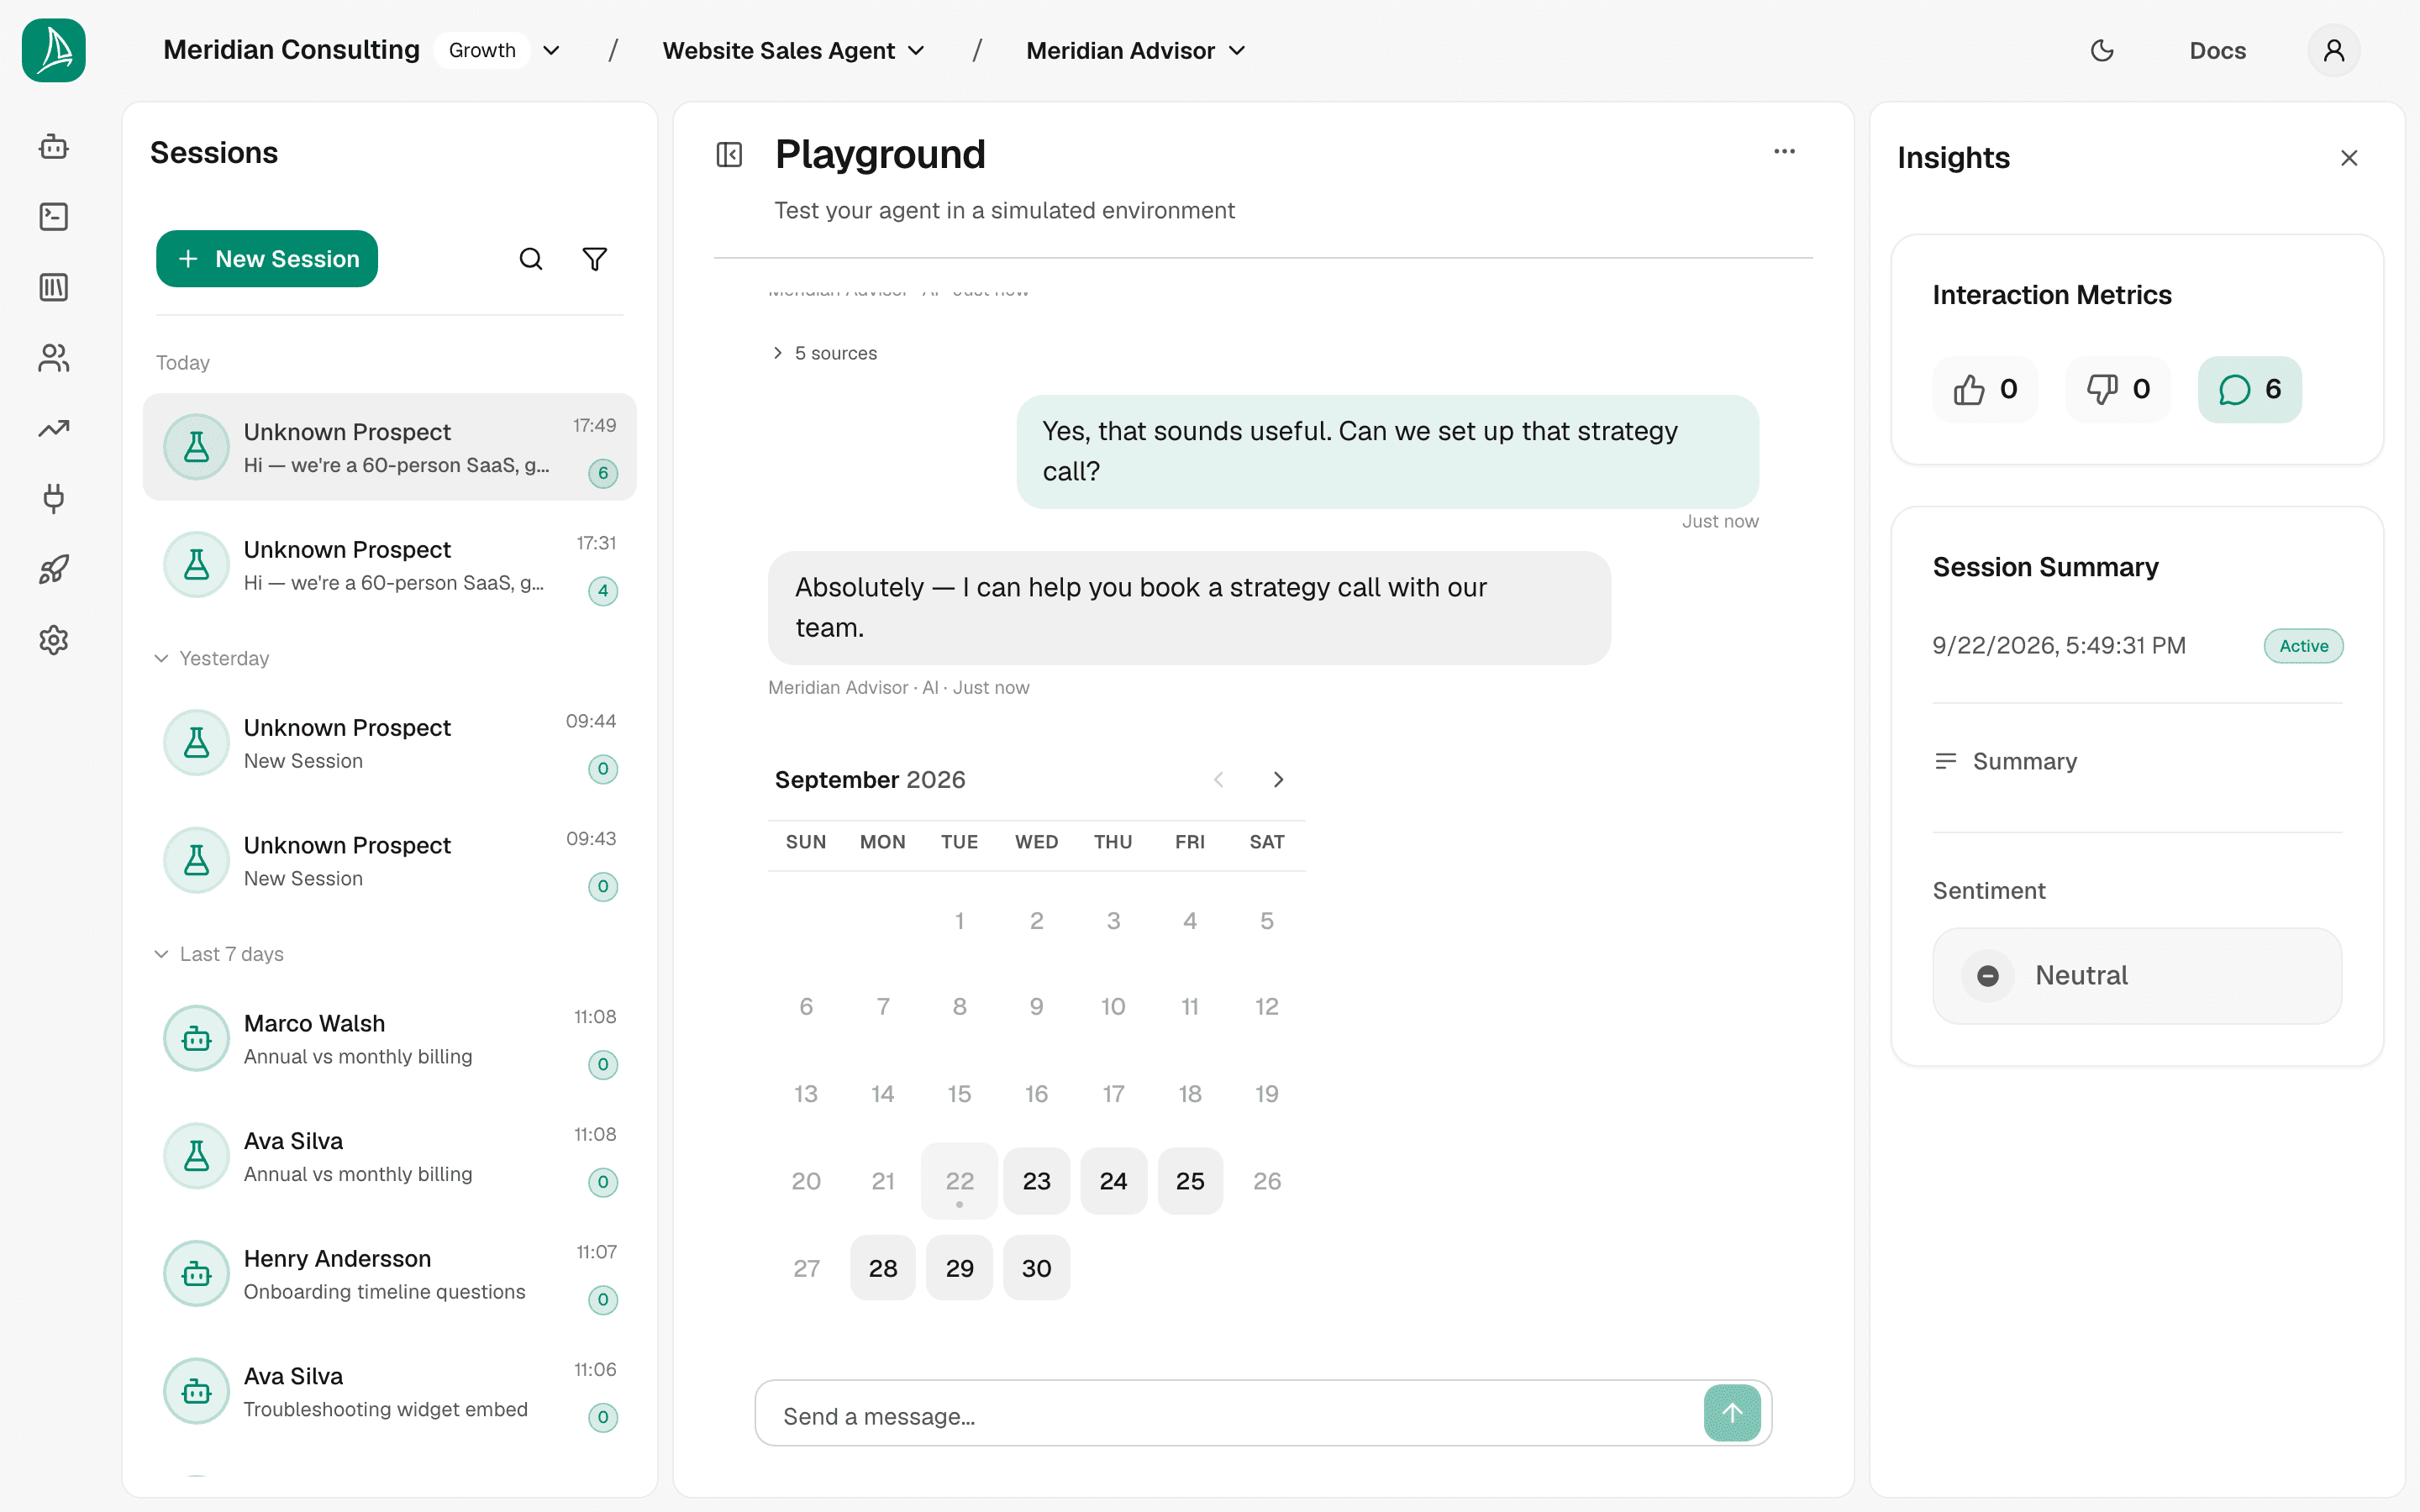Open the Playground more options ellipsis

(1784, 152)
